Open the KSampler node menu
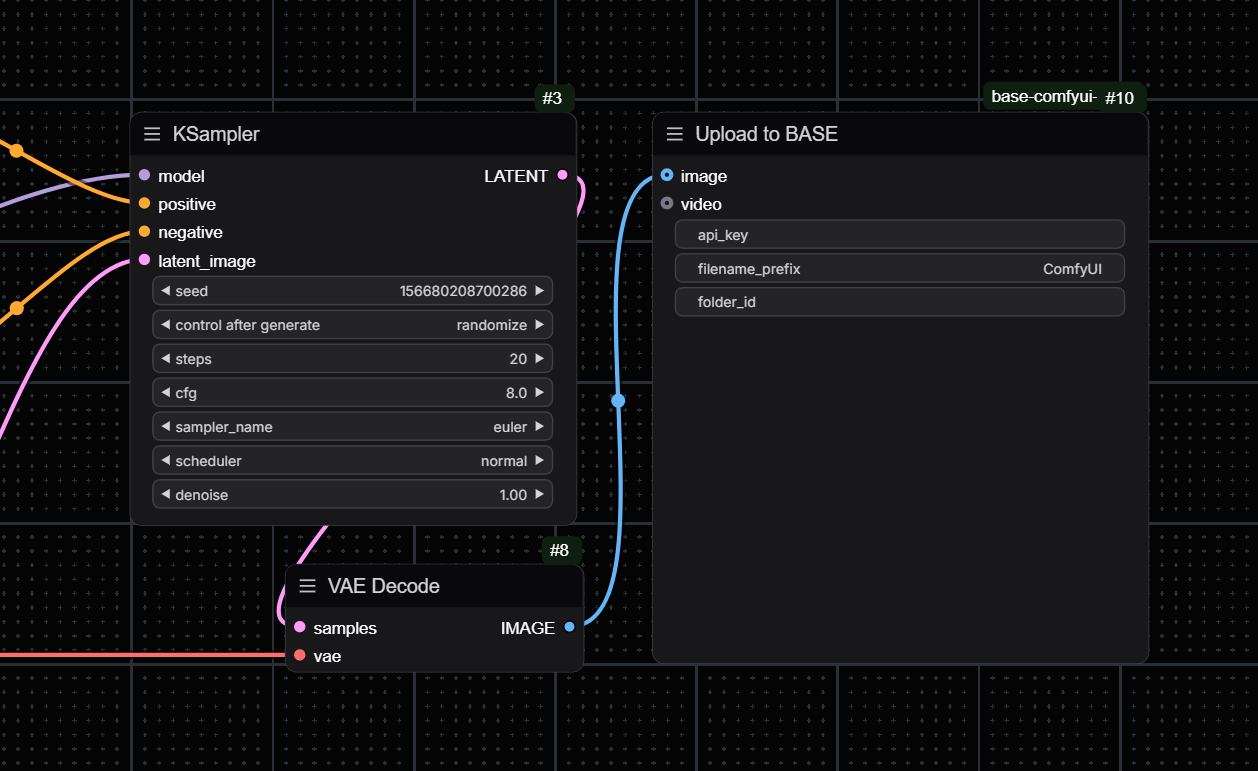Viewport: 1258px width, 771px height. 151,133
